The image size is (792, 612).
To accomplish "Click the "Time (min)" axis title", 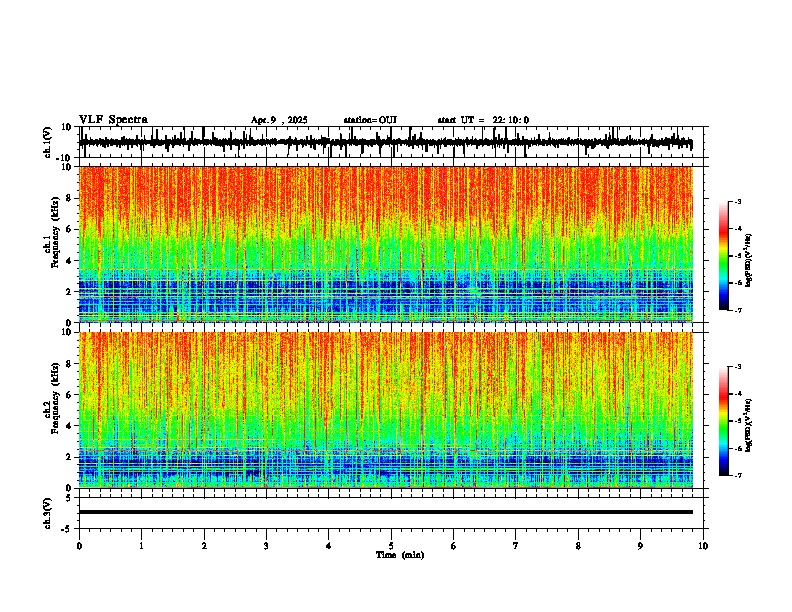I will pyautogui.click(x=400, y=555).
